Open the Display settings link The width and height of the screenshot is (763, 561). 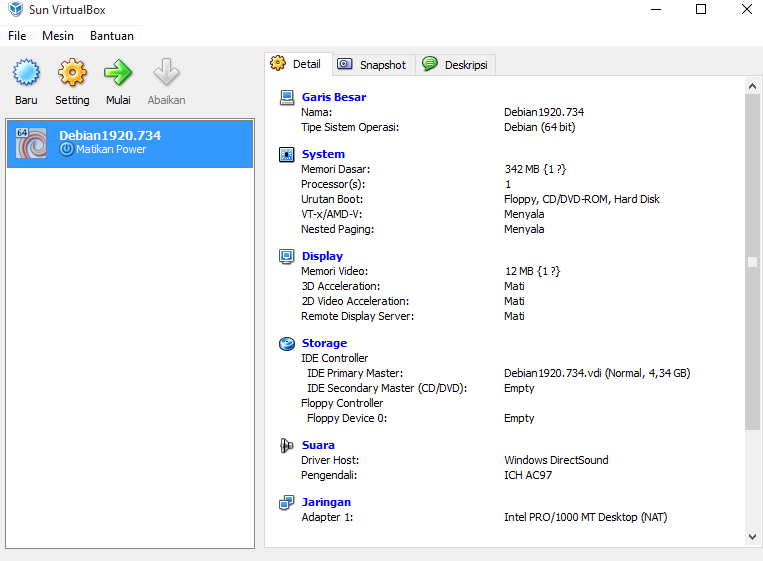point(322,256)
